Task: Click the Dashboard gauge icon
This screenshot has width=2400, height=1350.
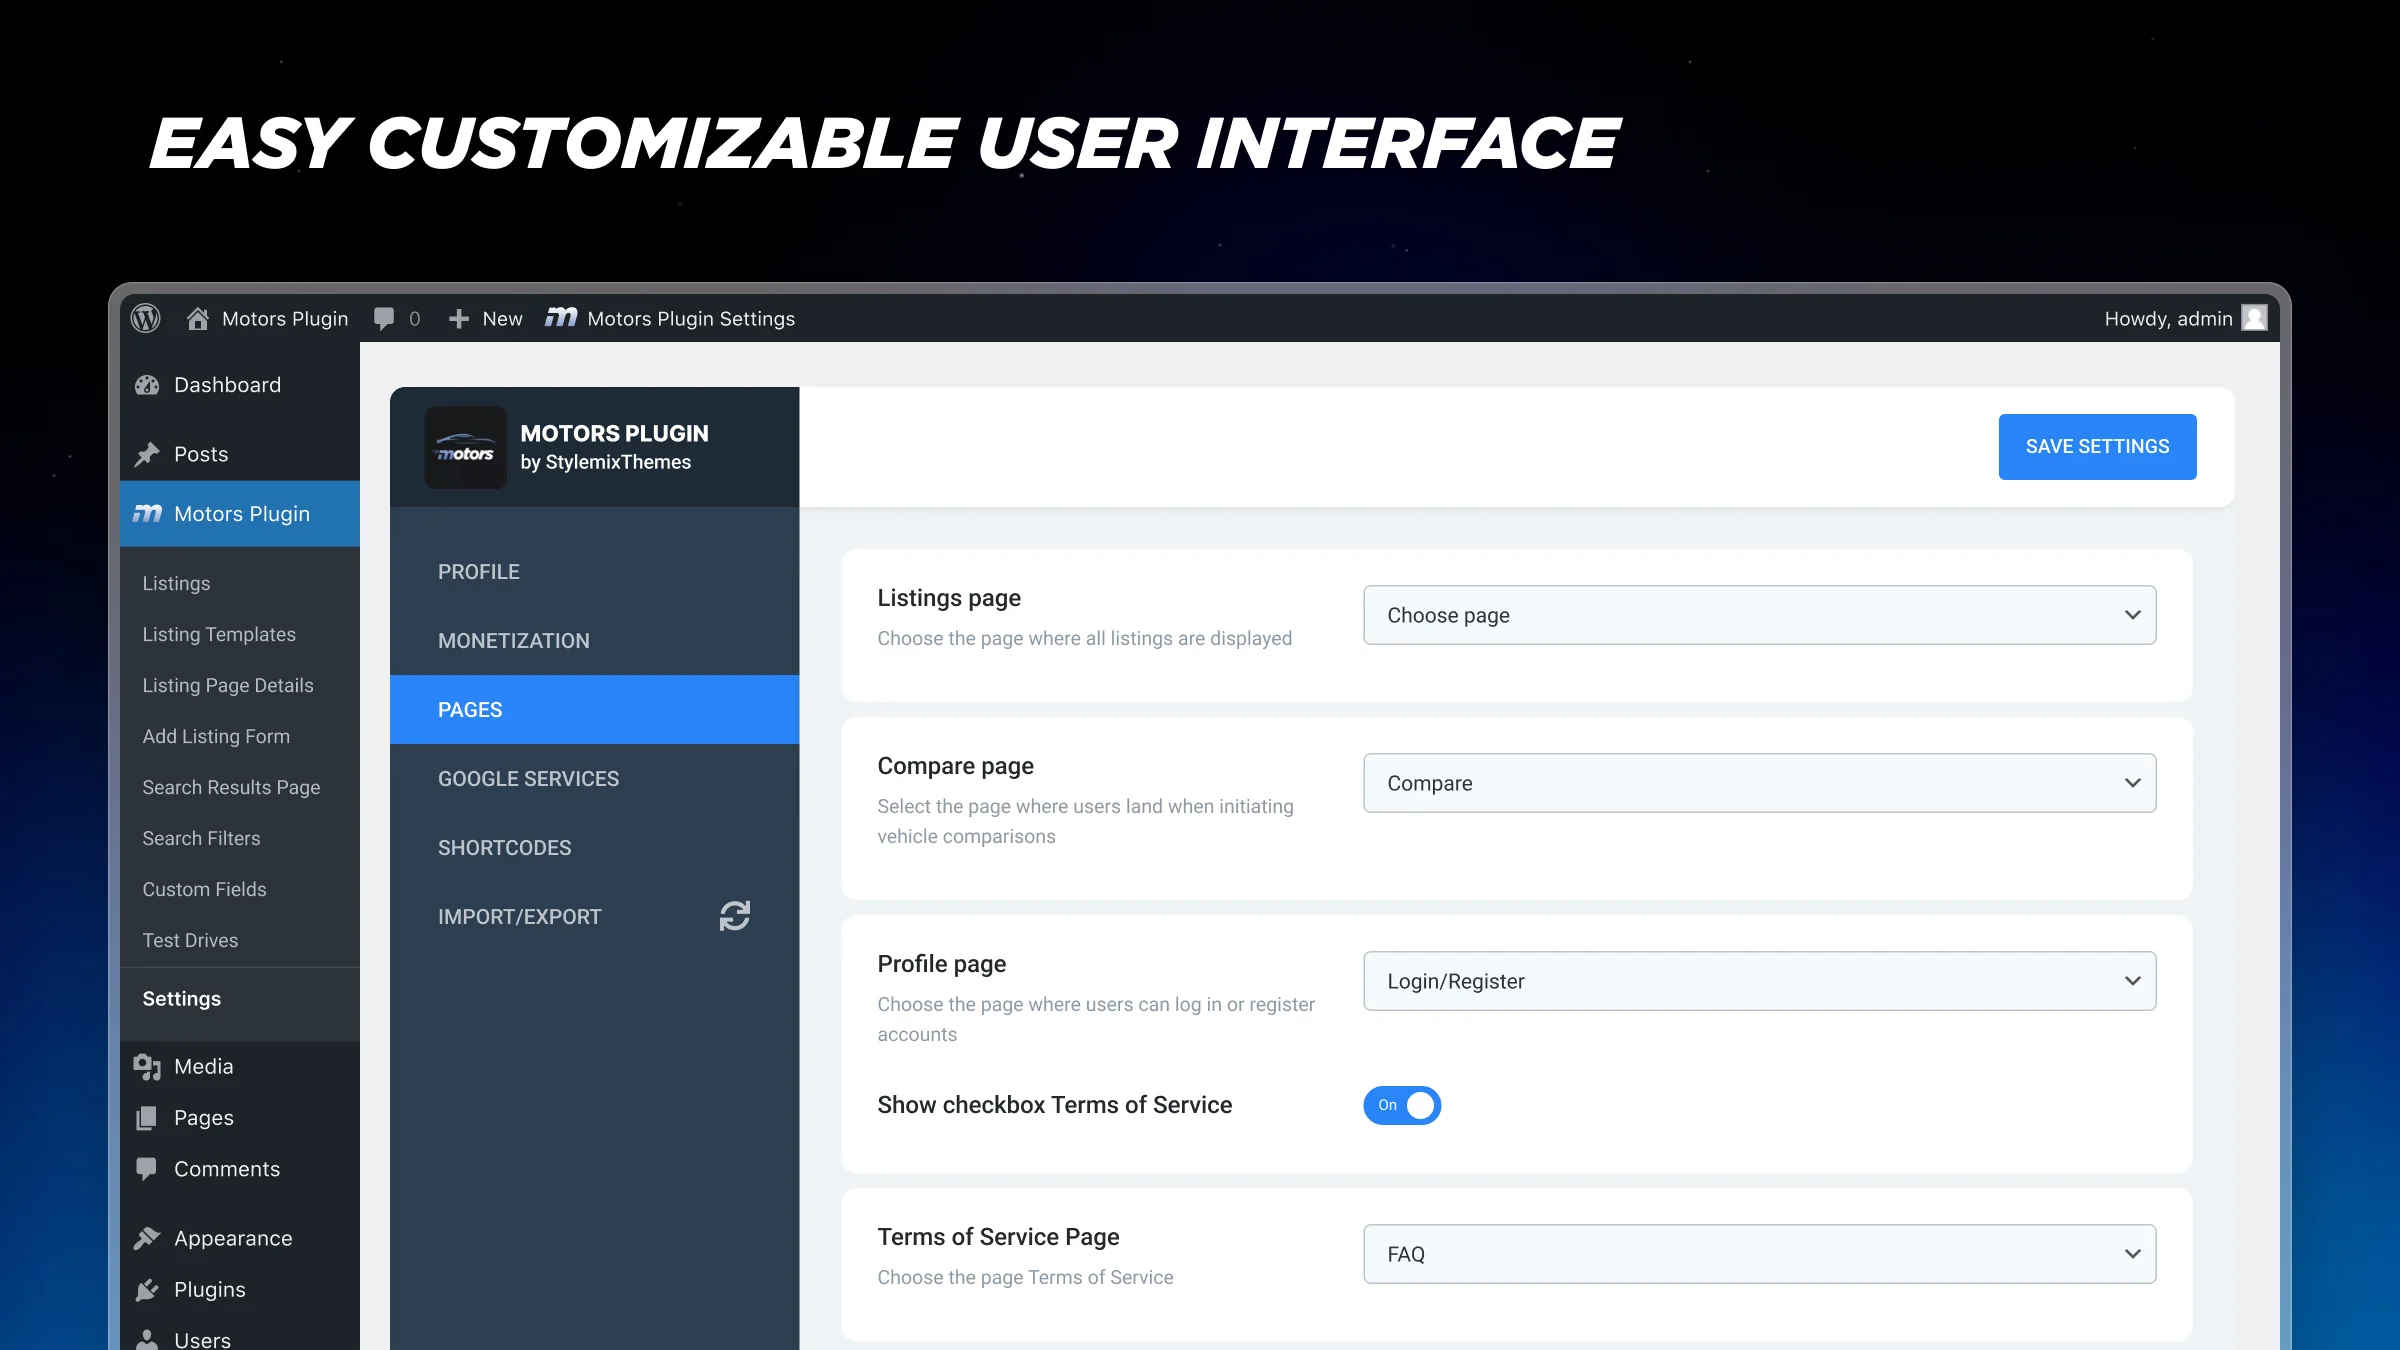Action: tap(147, 385)
